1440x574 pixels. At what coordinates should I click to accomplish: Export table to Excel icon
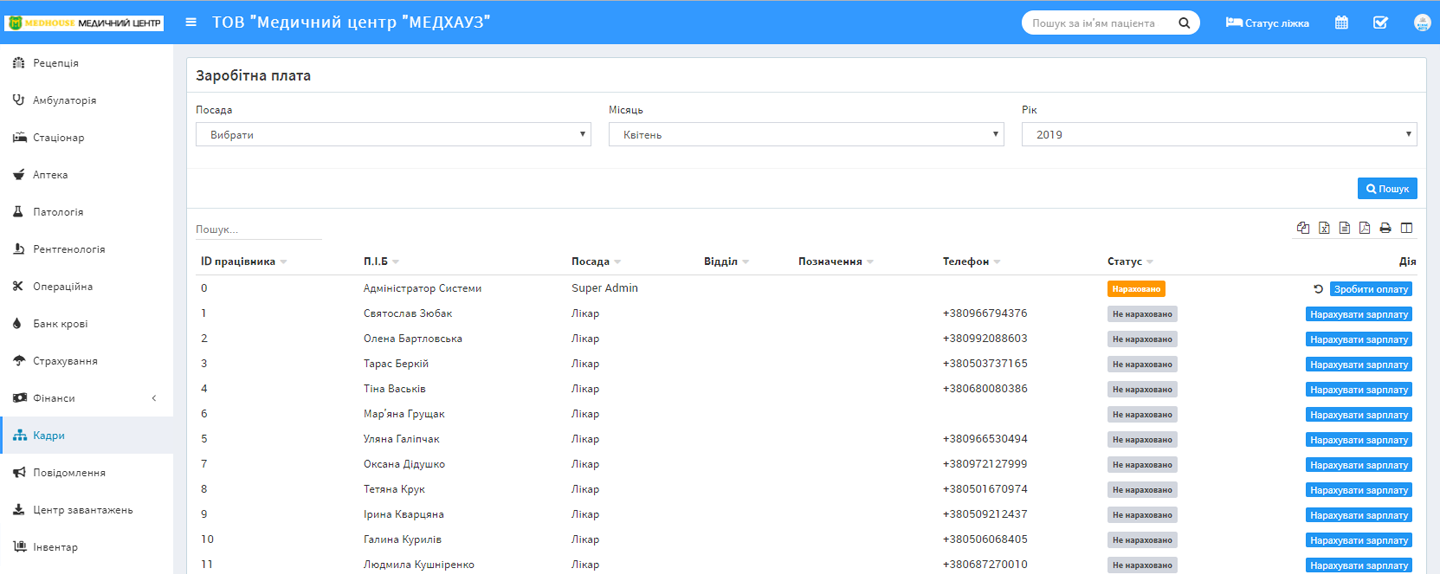pos(1324,228)
